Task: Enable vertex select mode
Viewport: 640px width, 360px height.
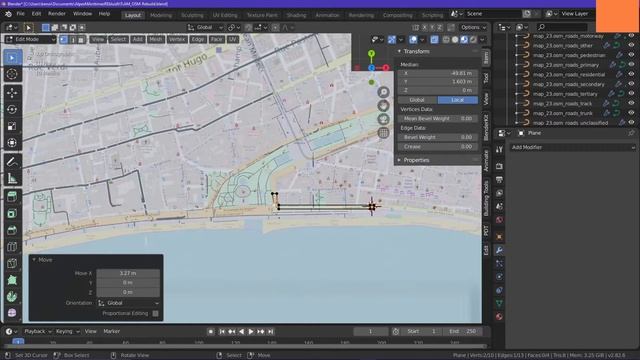Action: (64, 40)
